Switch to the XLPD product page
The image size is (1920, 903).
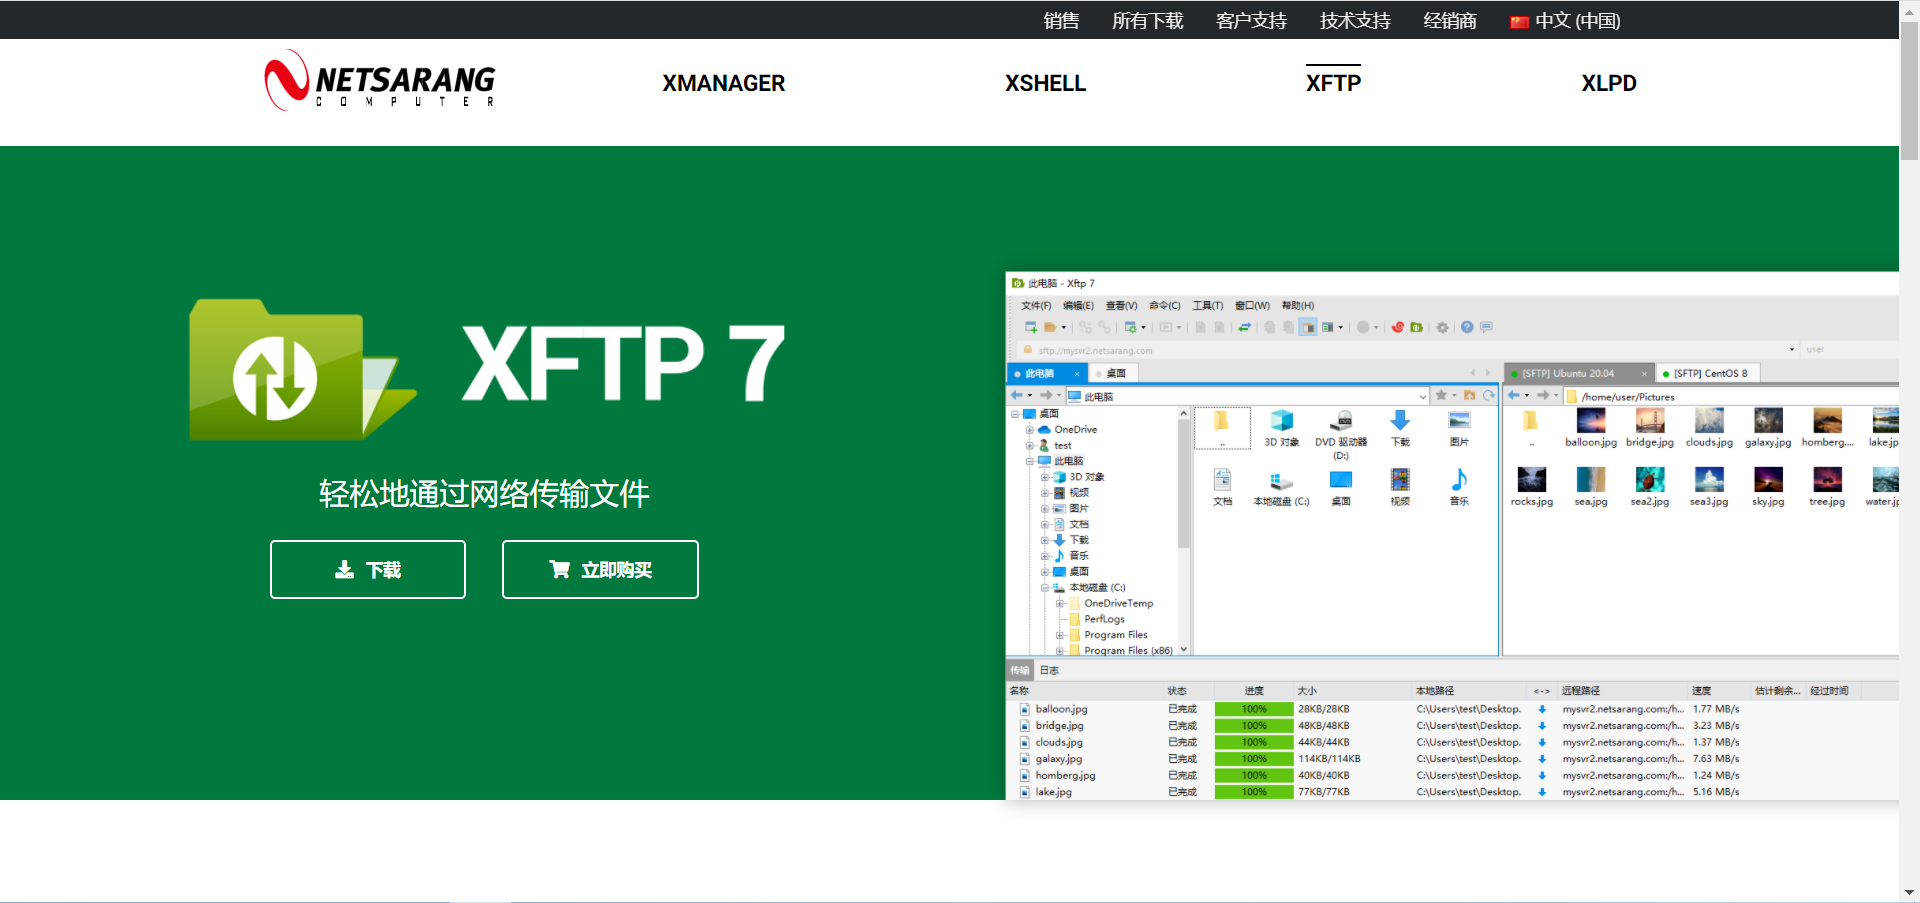[1609, 83]
